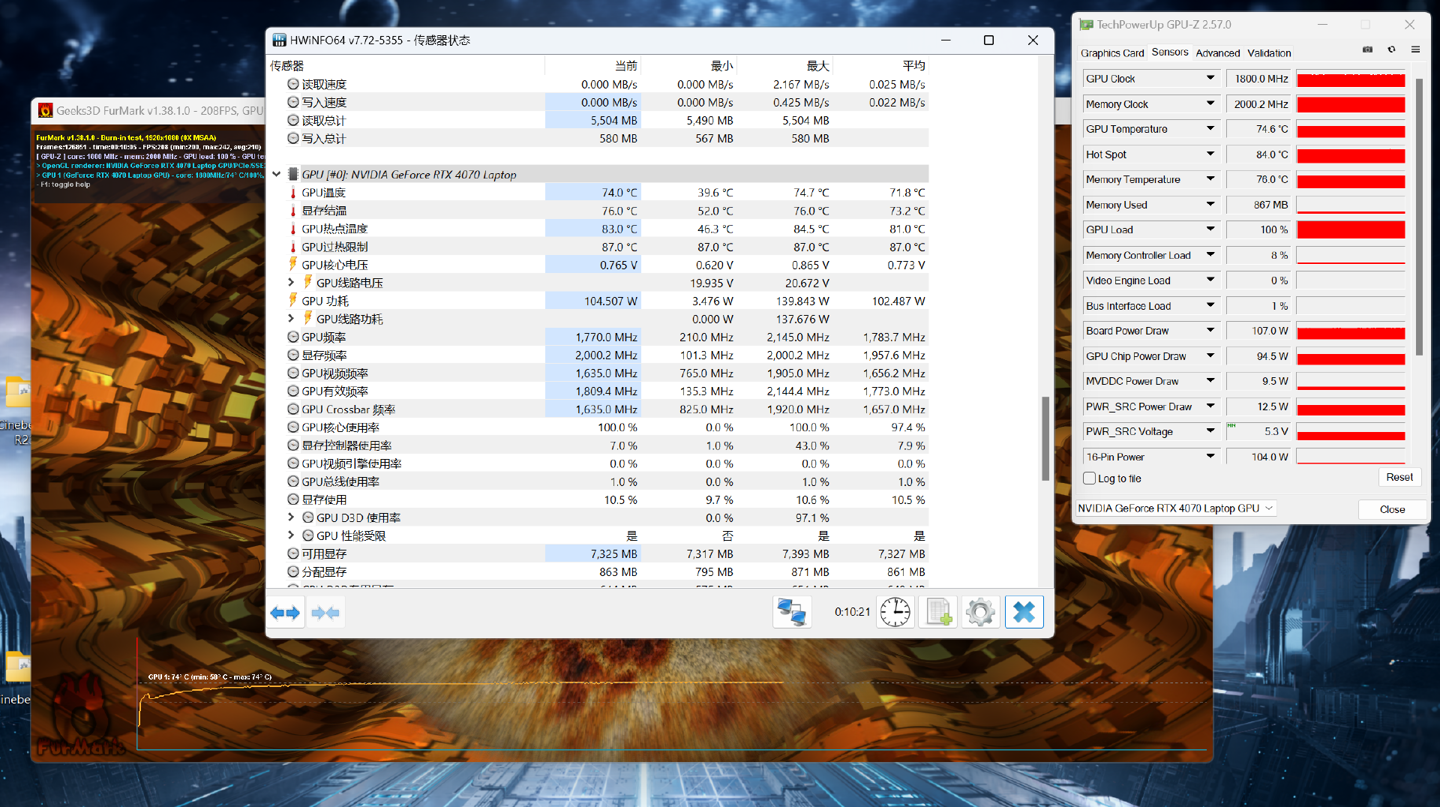Open the GPU Temperature sensor dropdown arrow
Viewport: 1440px width, 807px height.
click(x=1210, y=129)
